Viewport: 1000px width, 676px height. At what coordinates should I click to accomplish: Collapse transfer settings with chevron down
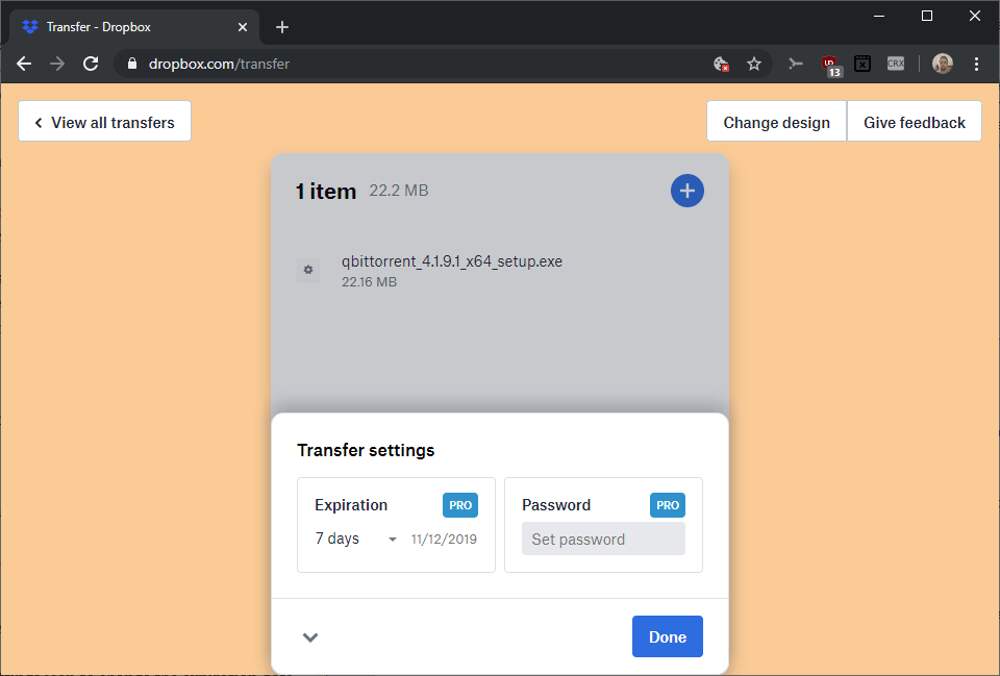tap(310, 637)
